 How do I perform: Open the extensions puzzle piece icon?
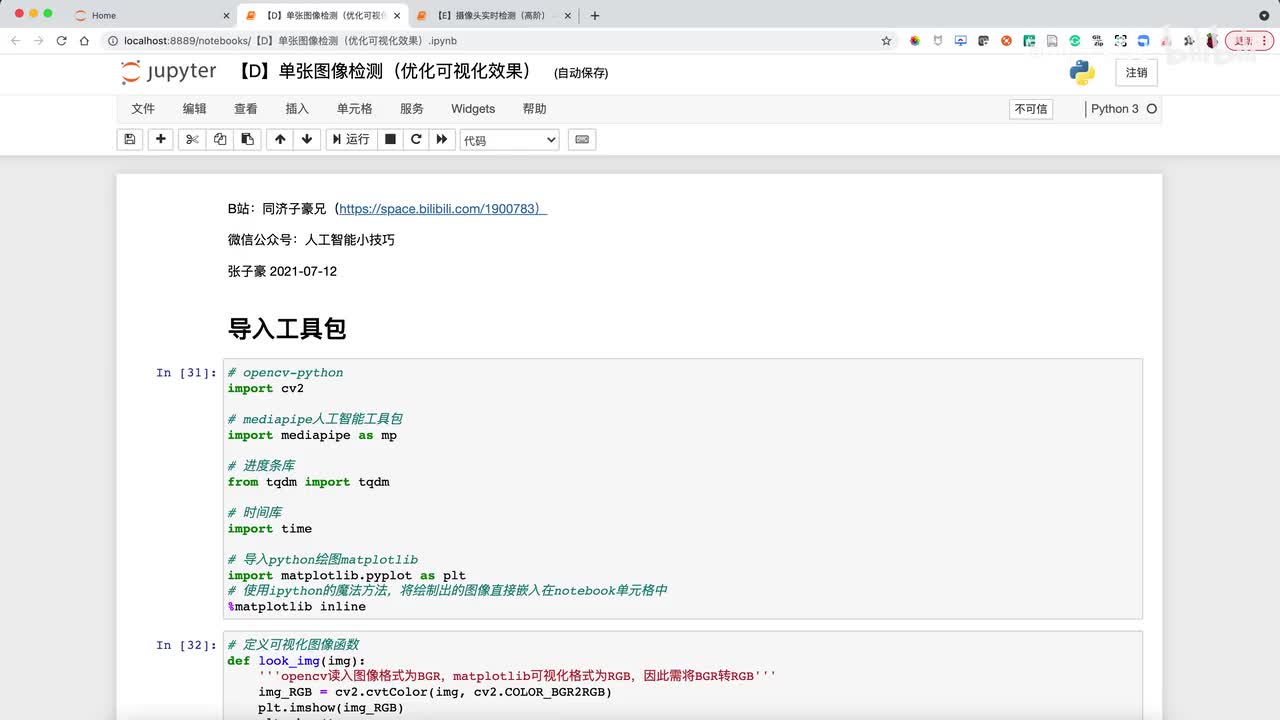(1189, 41)
